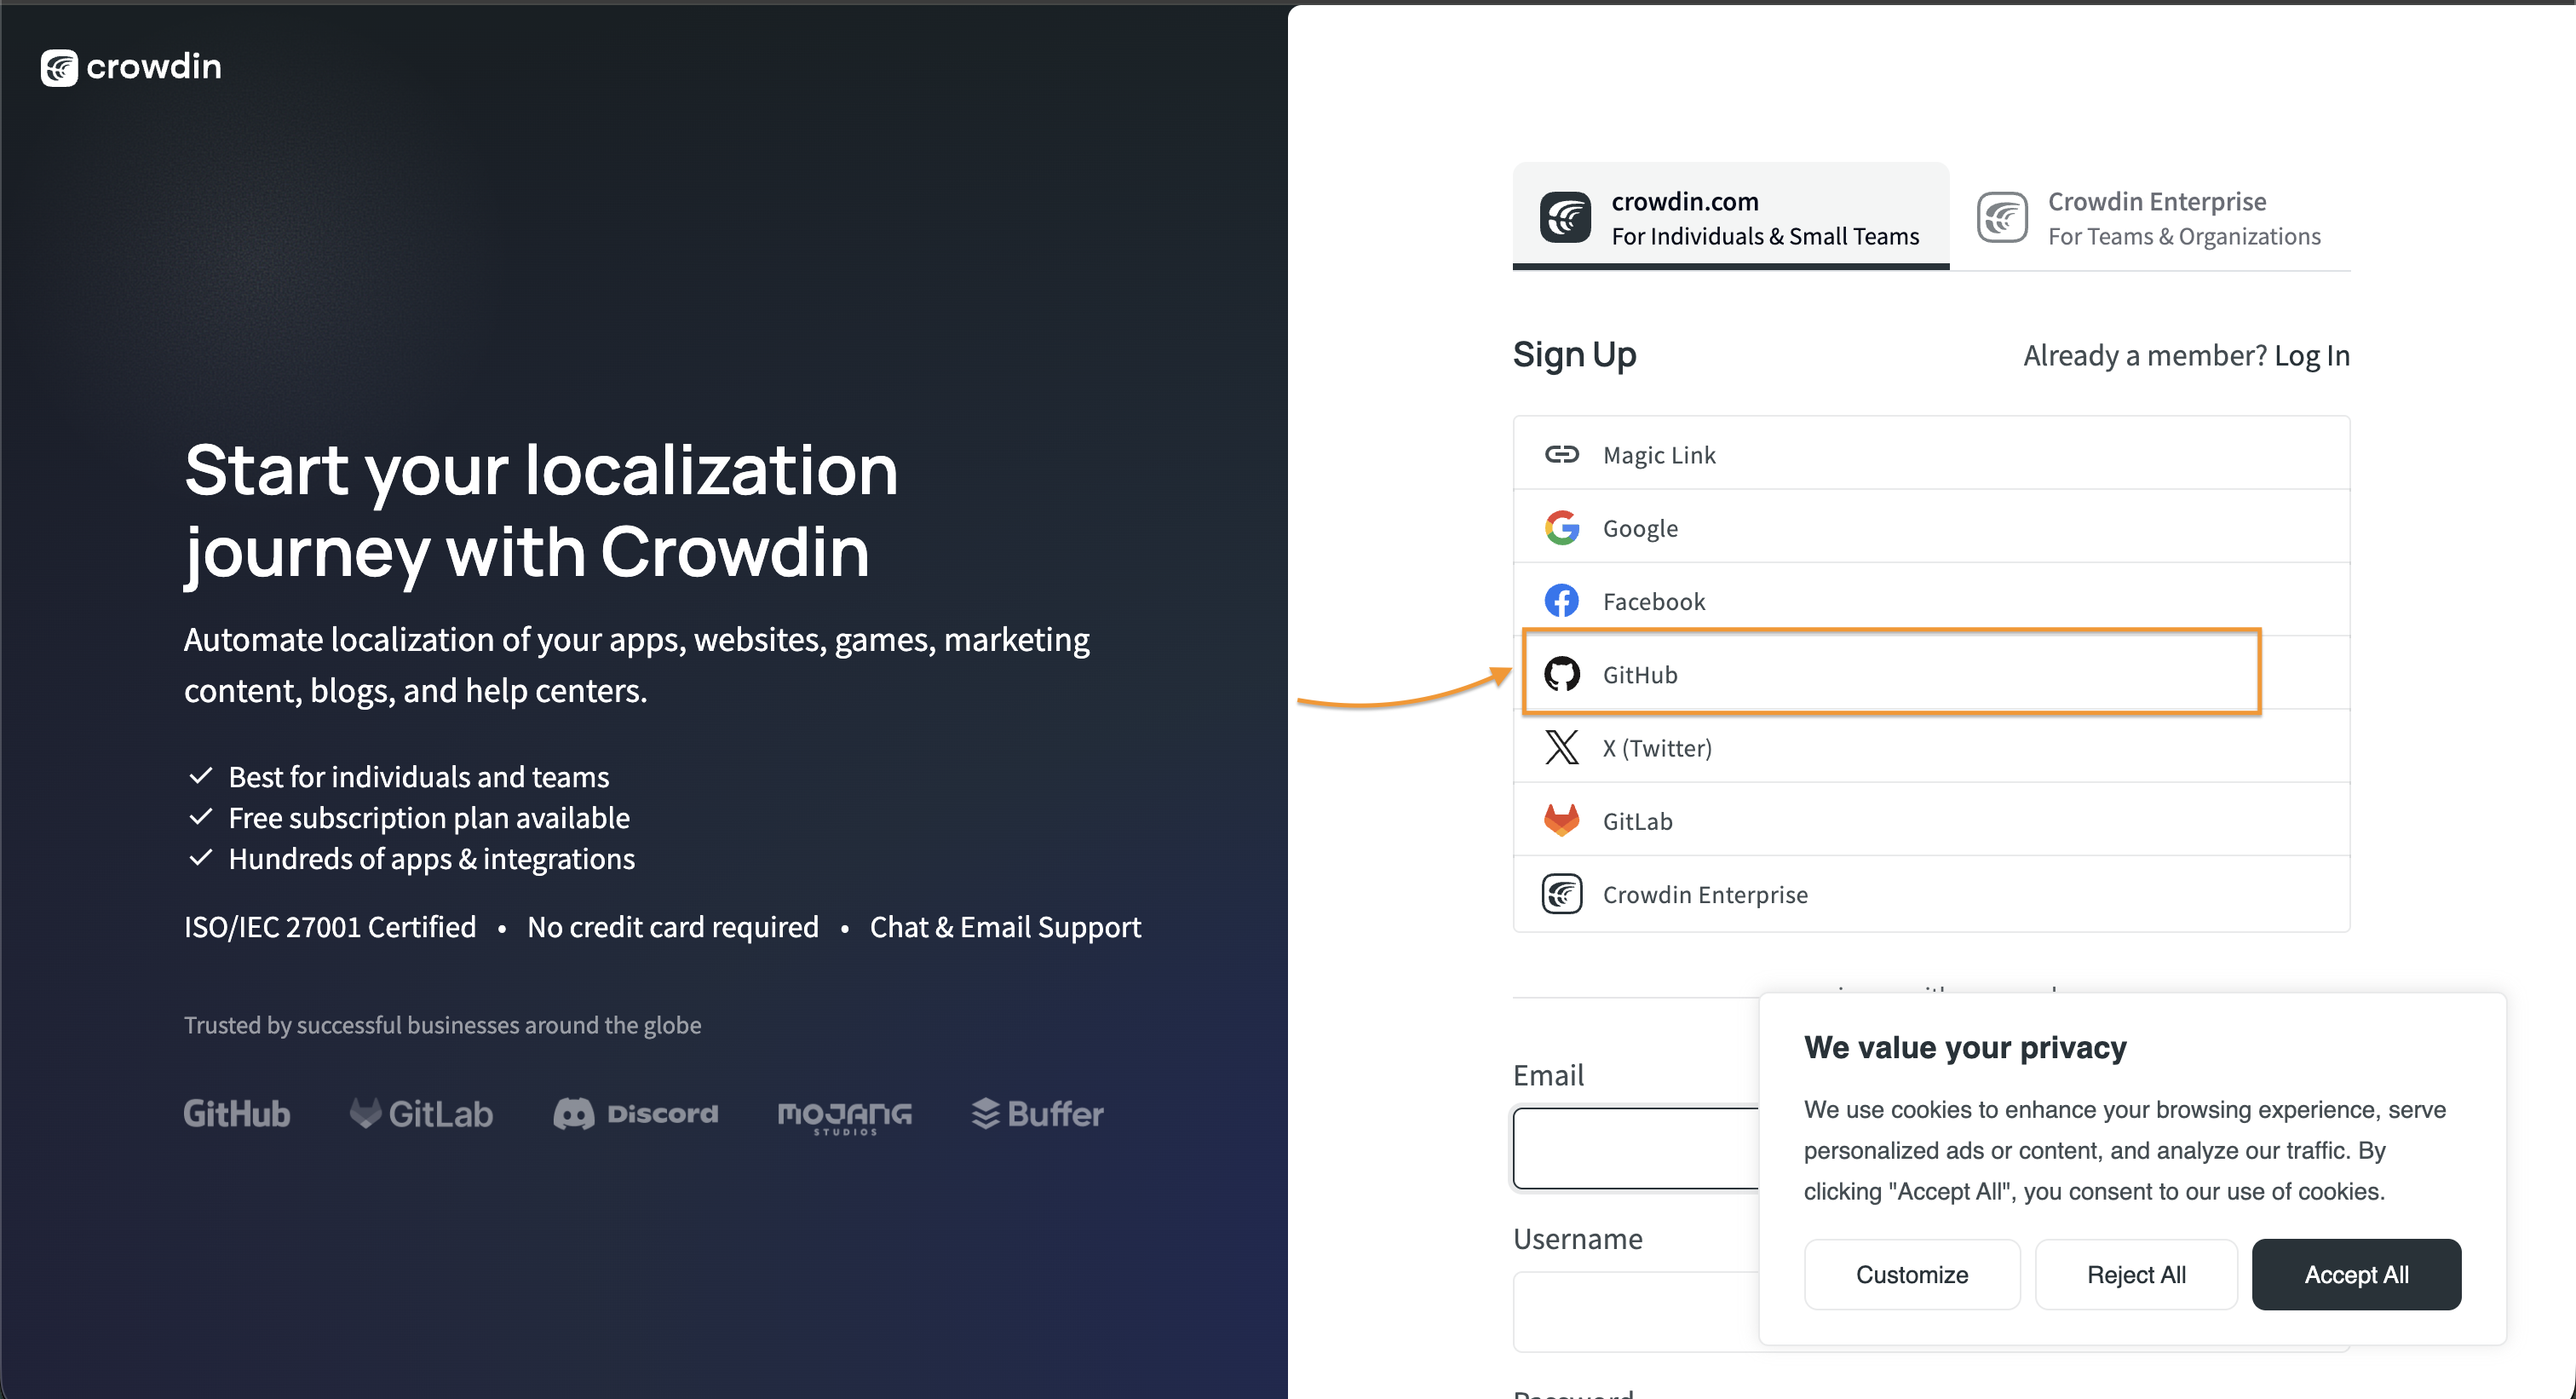Click the Crowdin Enterprise tab logo icon
2576x1399 pixels.
point(2002,217)
